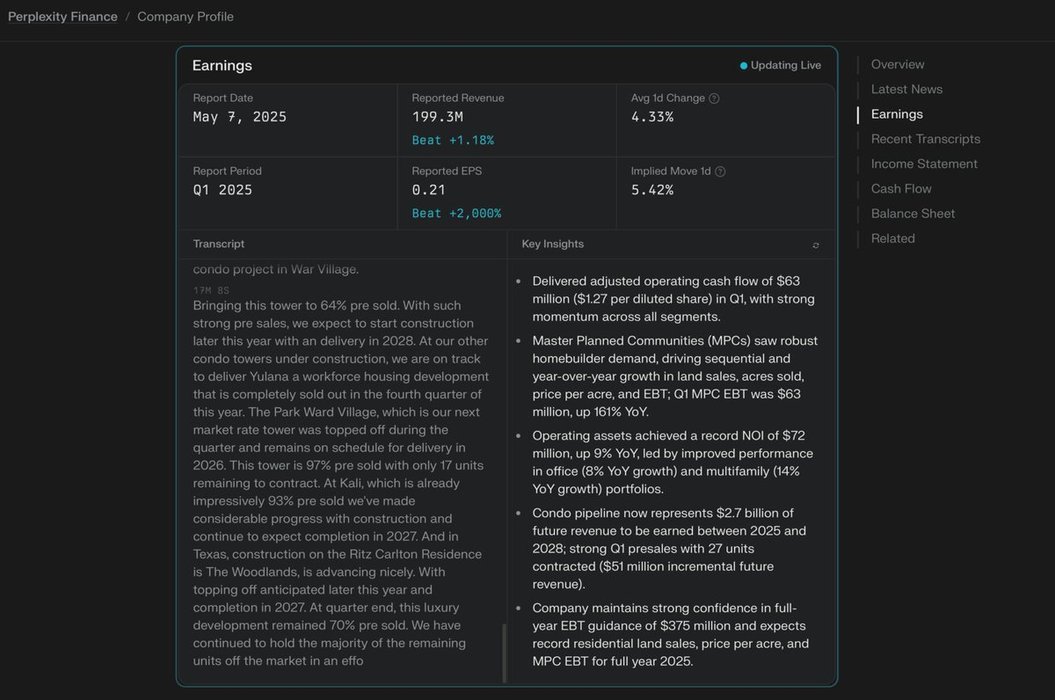The height and width of the screenshot is (700, 1055).
Task: Click the help icon beside Implied Move 1d
Action: click(720, 172)
